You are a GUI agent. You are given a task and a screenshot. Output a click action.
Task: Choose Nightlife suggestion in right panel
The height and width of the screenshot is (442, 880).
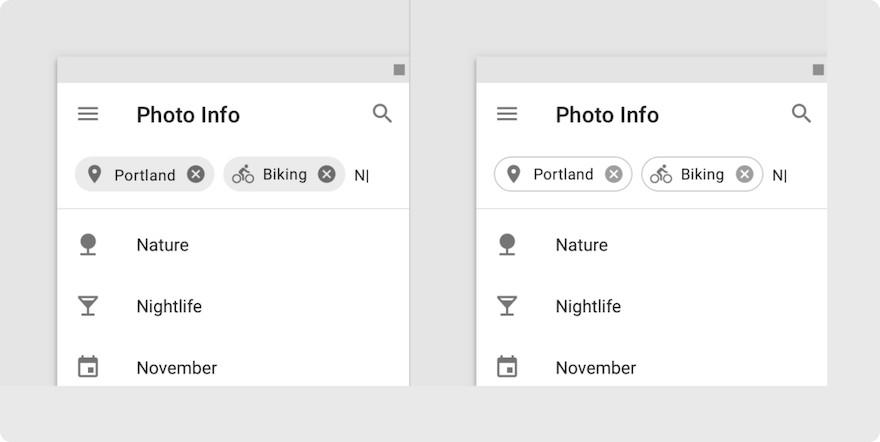pos(652,306)
